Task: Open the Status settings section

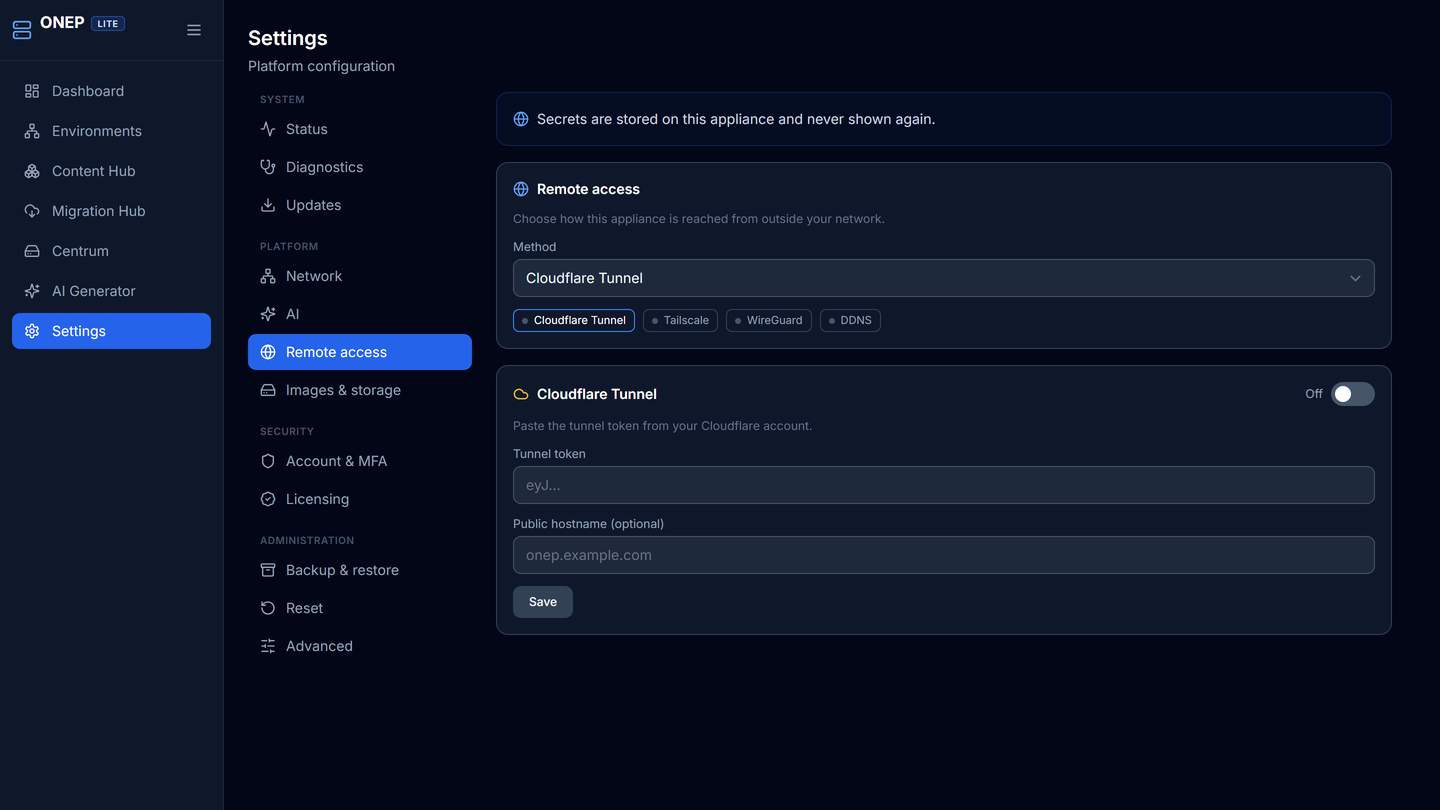Action: (x=360, y=129)
